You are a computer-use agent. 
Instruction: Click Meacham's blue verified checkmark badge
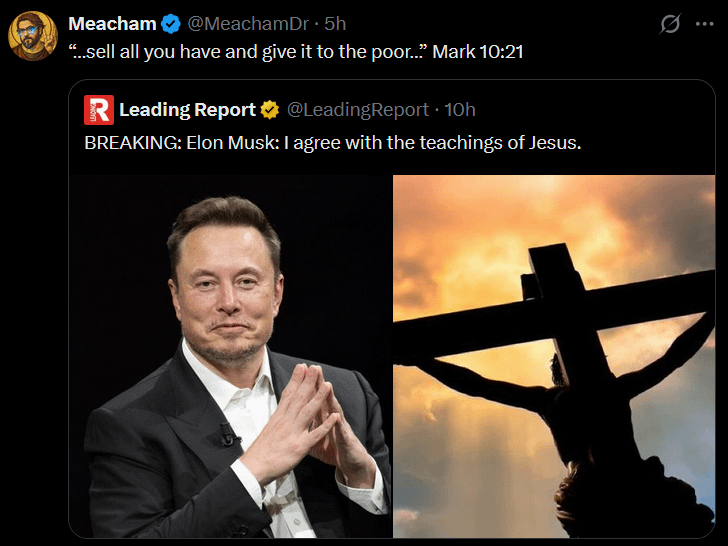point(171,24)
